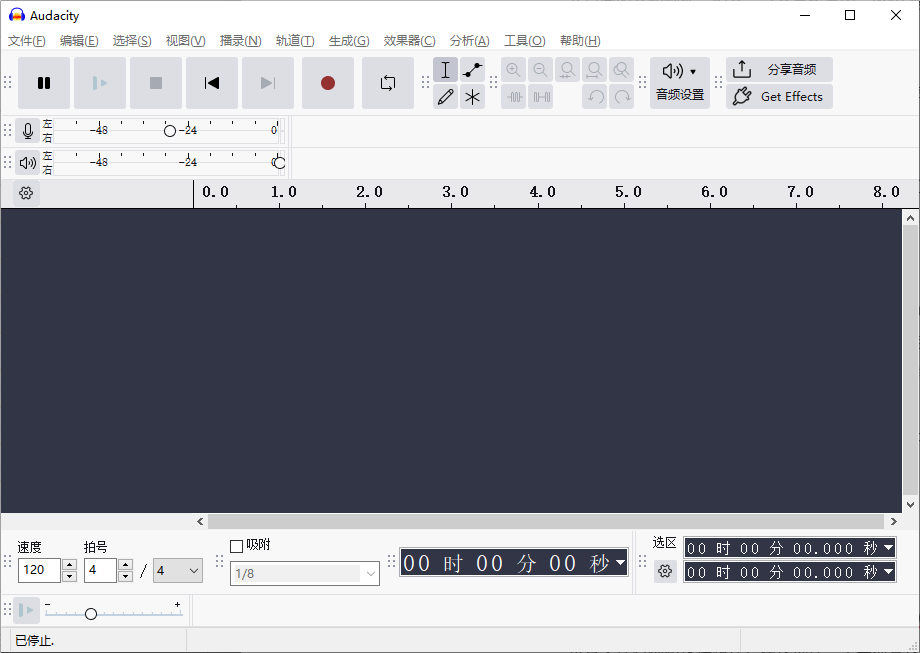This screenshot has width=920, height=653.
Task: Open the timeline options gear icon
Action: tap(24, 192)
